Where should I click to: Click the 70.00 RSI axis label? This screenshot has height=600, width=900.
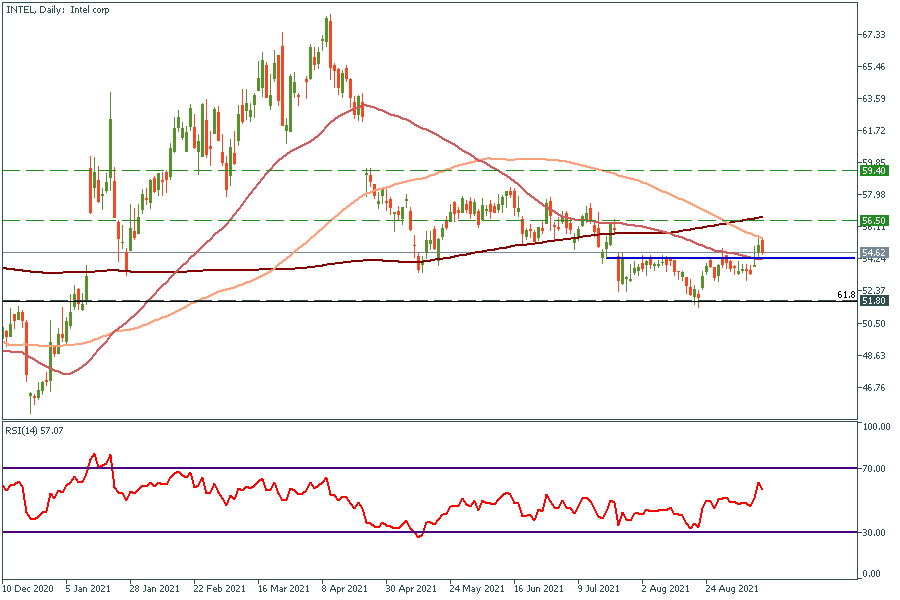[x=876, y=468]
